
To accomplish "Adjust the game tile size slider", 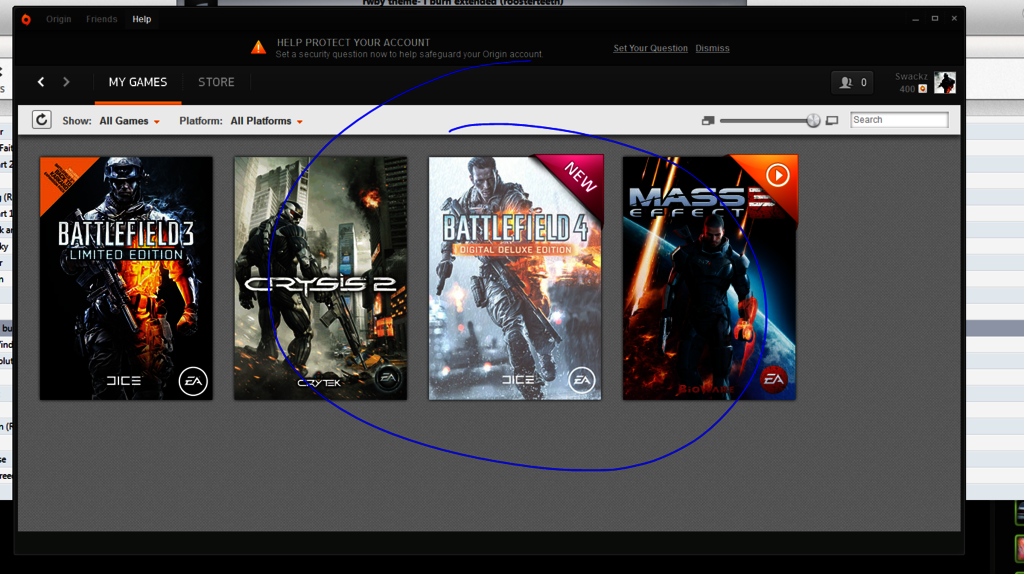I will [813, 120].
